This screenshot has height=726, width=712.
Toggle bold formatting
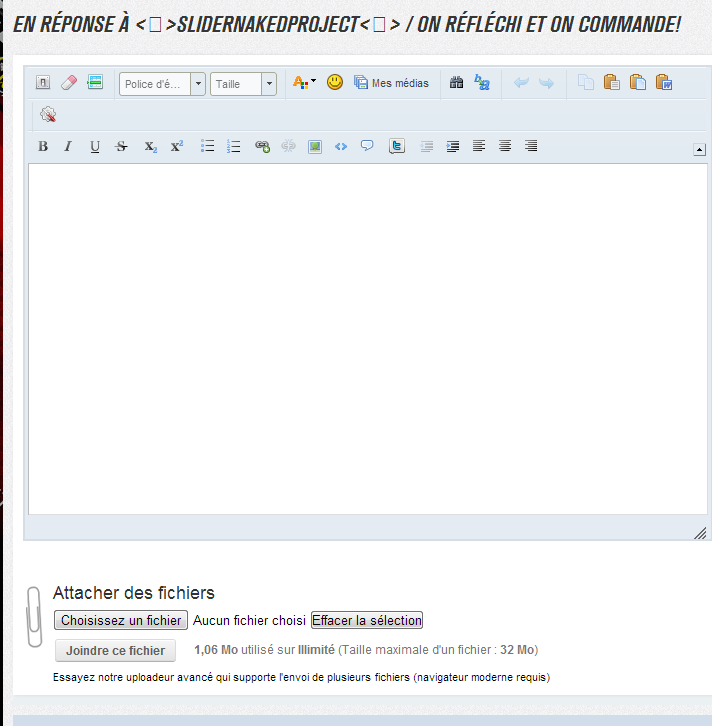(43, 146)
